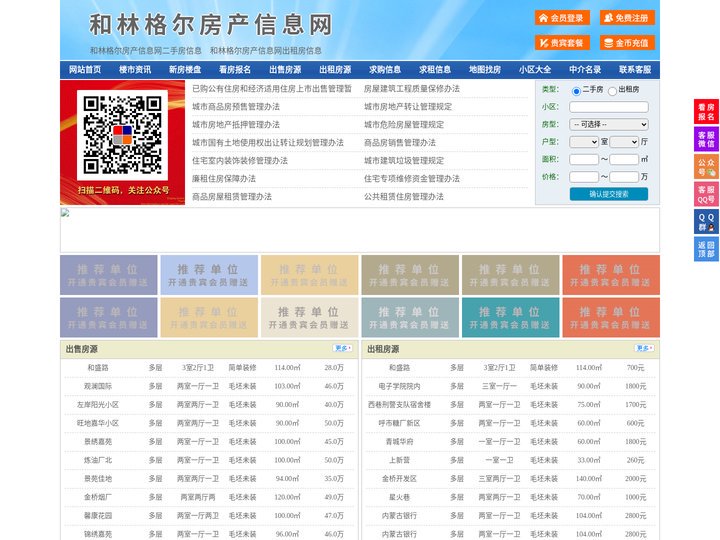720x540 pixels.
Task: Open the 青城华府 rental listing
Action: tap(399, 442)
